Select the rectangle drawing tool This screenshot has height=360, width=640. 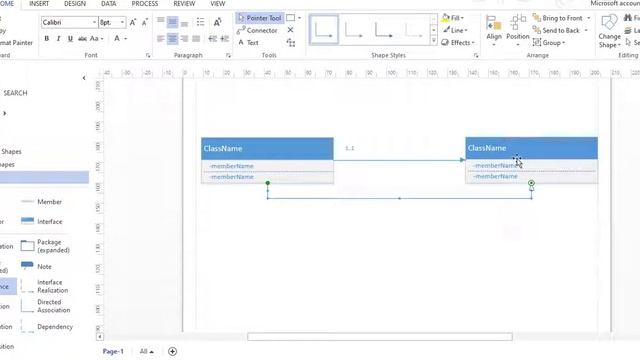[291, 18]
